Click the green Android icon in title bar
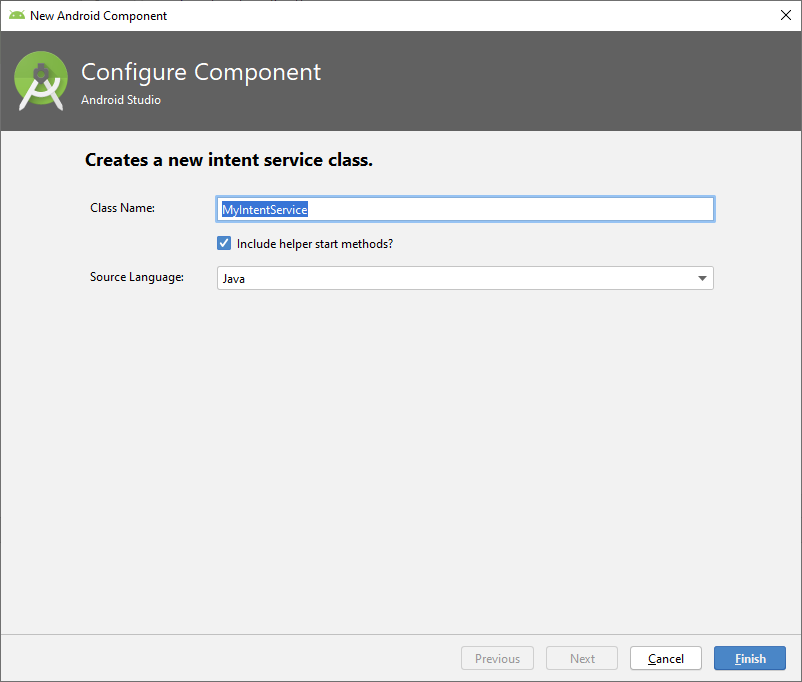 point(16,15)
